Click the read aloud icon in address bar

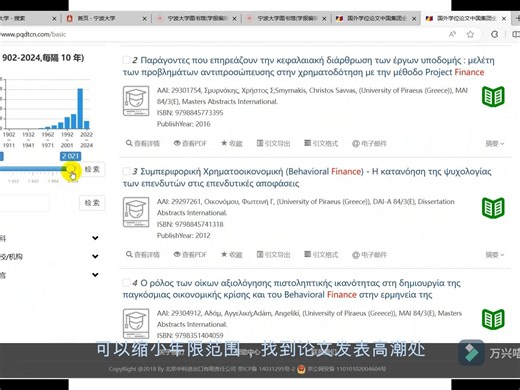pos(452,34)
